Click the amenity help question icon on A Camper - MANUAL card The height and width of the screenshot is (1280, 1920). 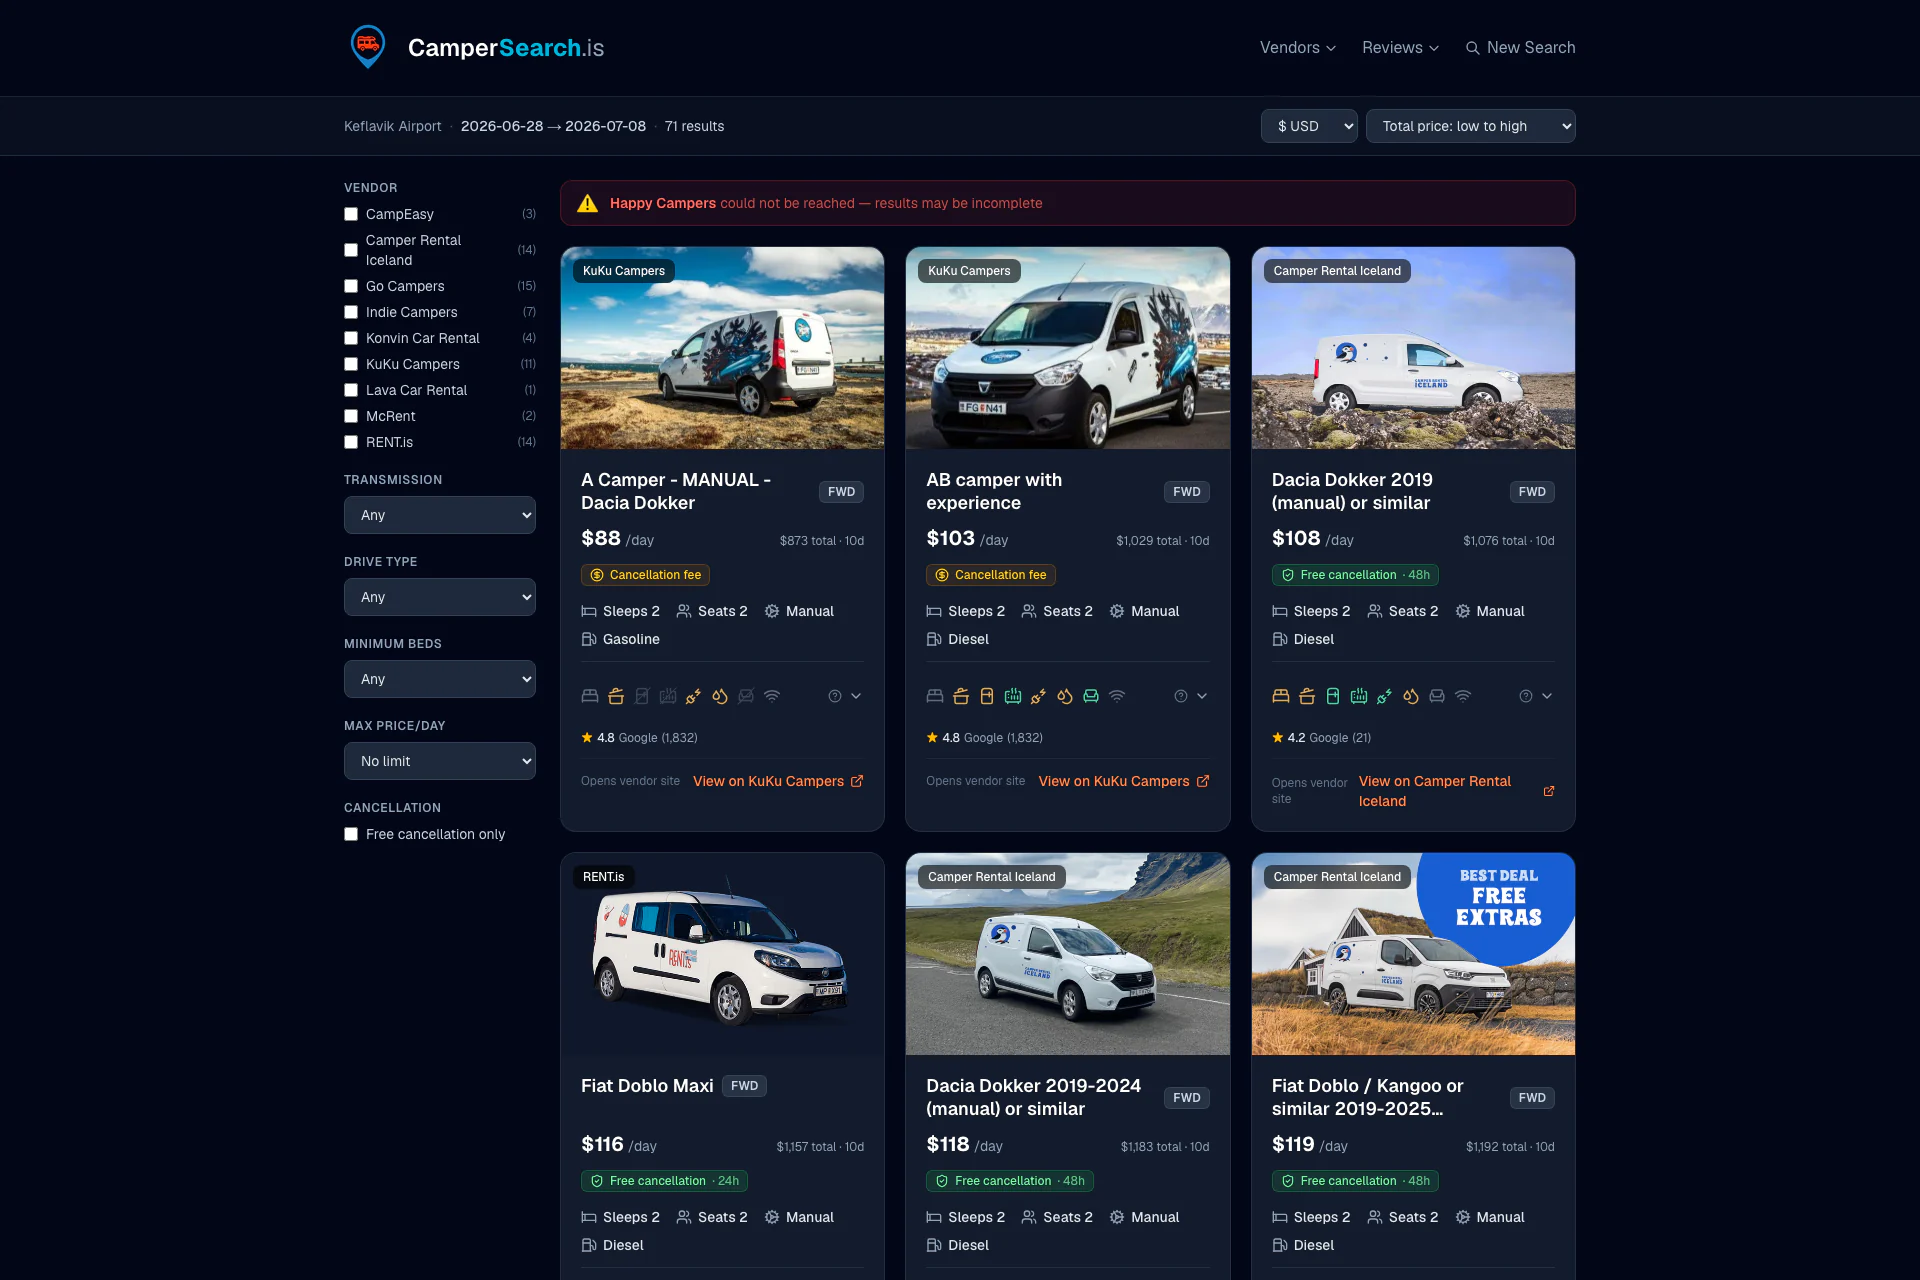coord(835,696)
